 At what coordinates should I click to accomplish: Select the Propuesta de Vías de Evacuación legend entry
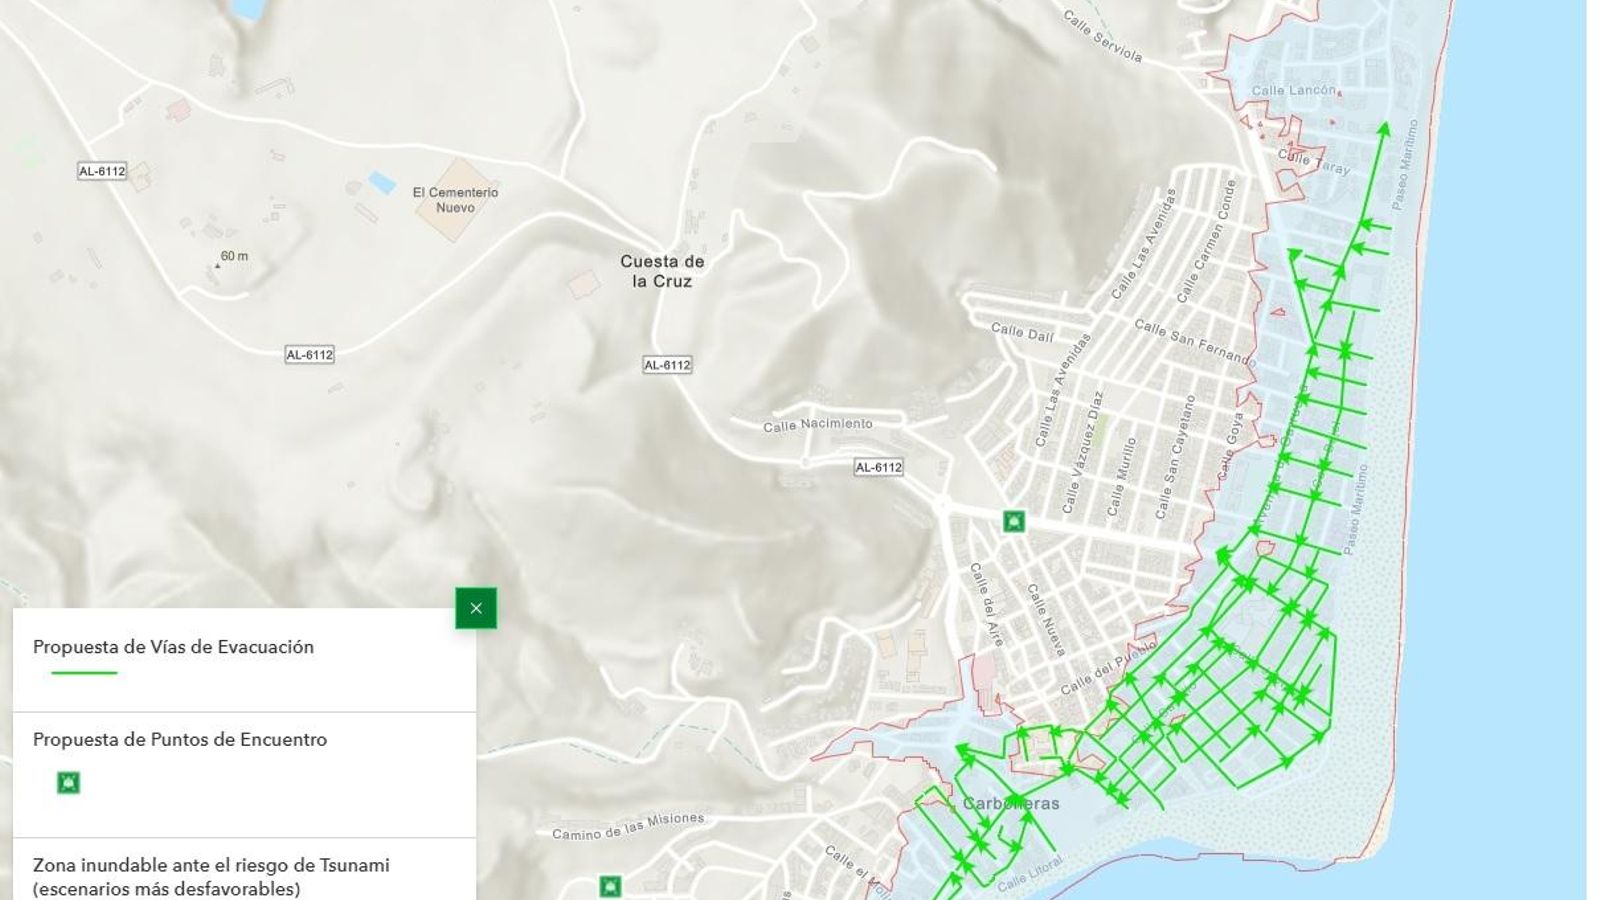point(173,647)
